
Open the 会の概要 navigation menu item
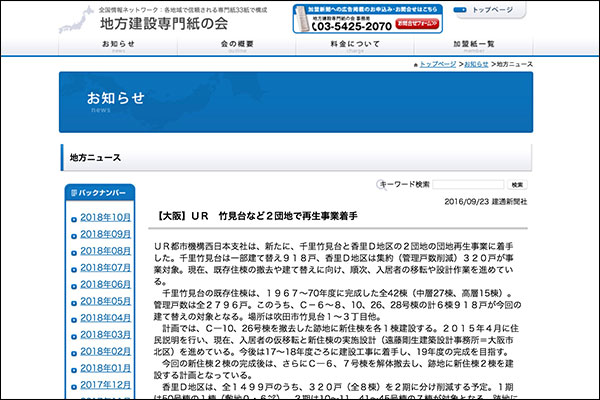(x=239, y=46)
